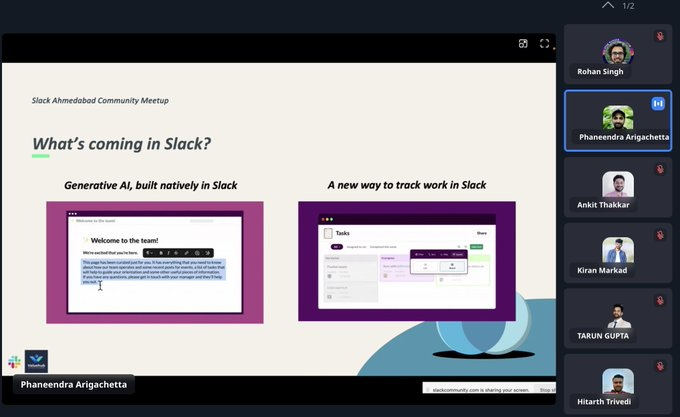Click Stop sharing button in notification bar

547,390
